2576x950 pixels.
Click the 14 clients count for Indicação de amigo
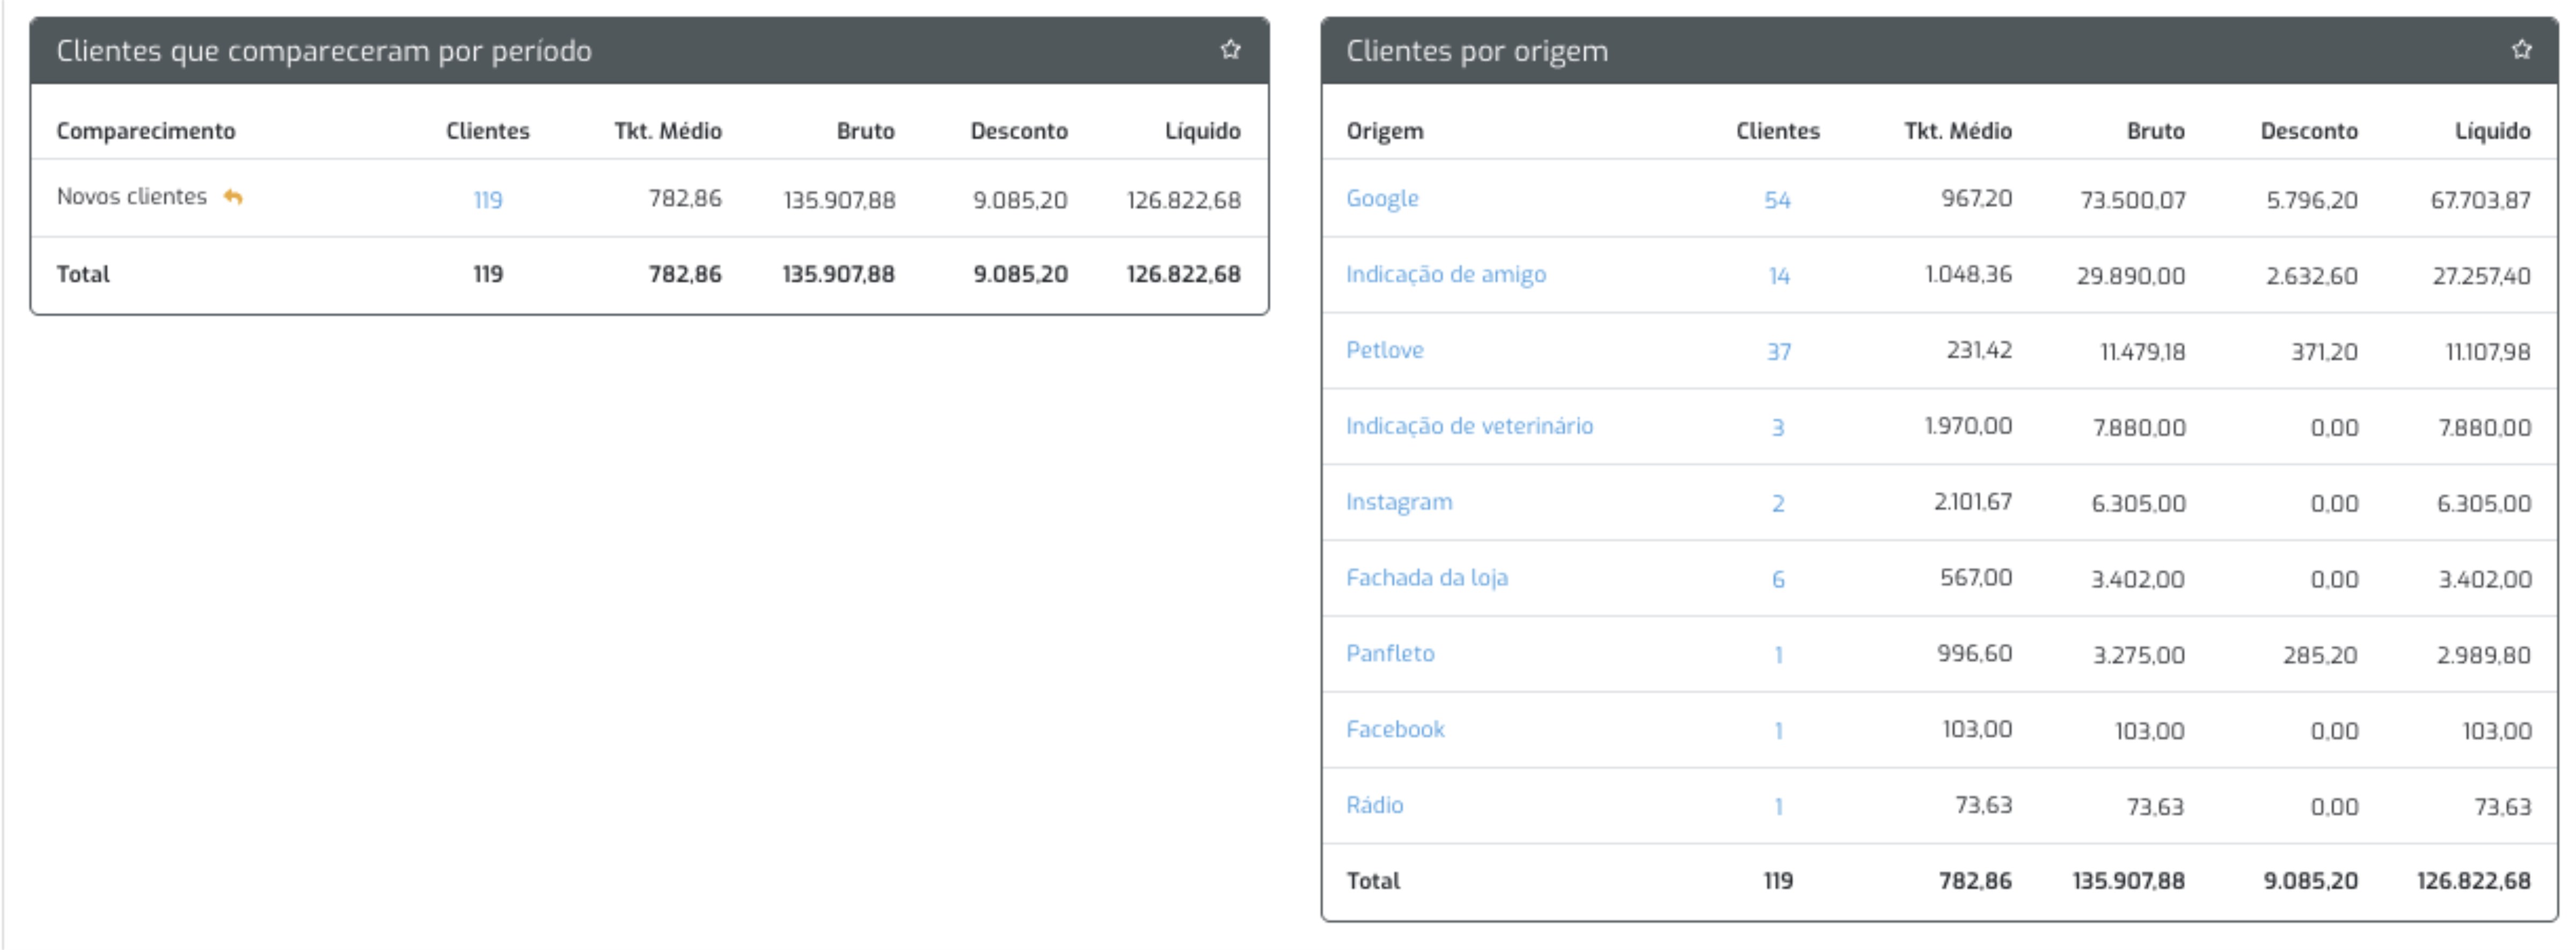(x=1778, y=276)
